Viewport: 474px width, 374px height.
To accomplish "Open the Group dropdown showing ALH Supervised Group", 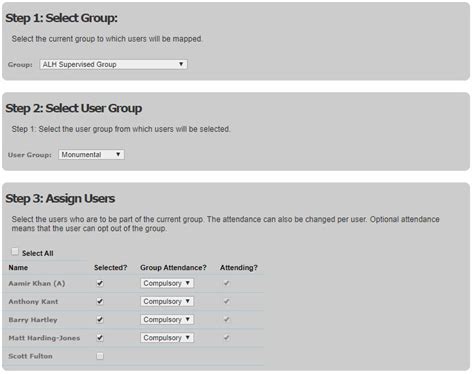I will coord(113,64).
